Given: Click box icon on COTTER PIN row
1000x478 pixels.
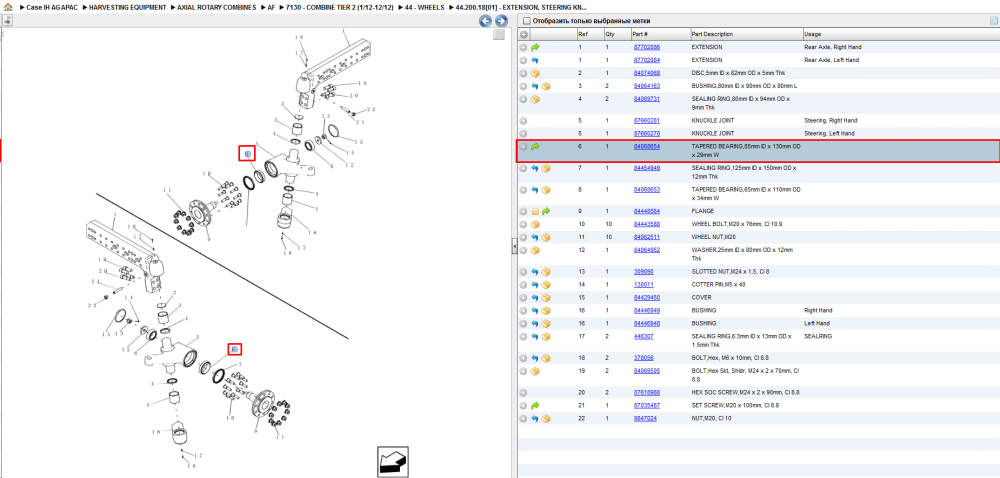Looking at the screenshot, I should pos(546,285).
